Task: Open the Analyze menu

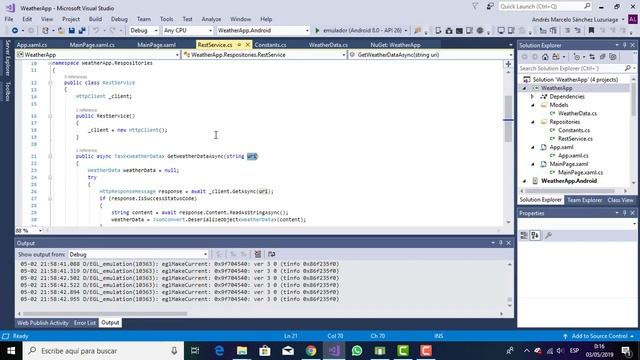Action: 211,19
